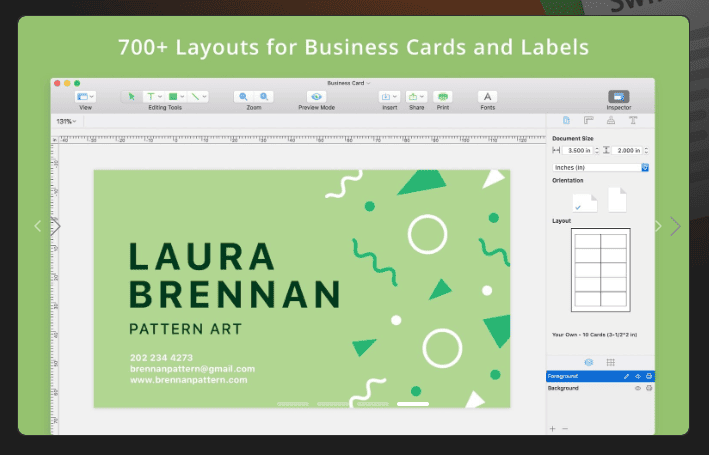
Task: Select the arrow selection tool
Action: (132, 97)
